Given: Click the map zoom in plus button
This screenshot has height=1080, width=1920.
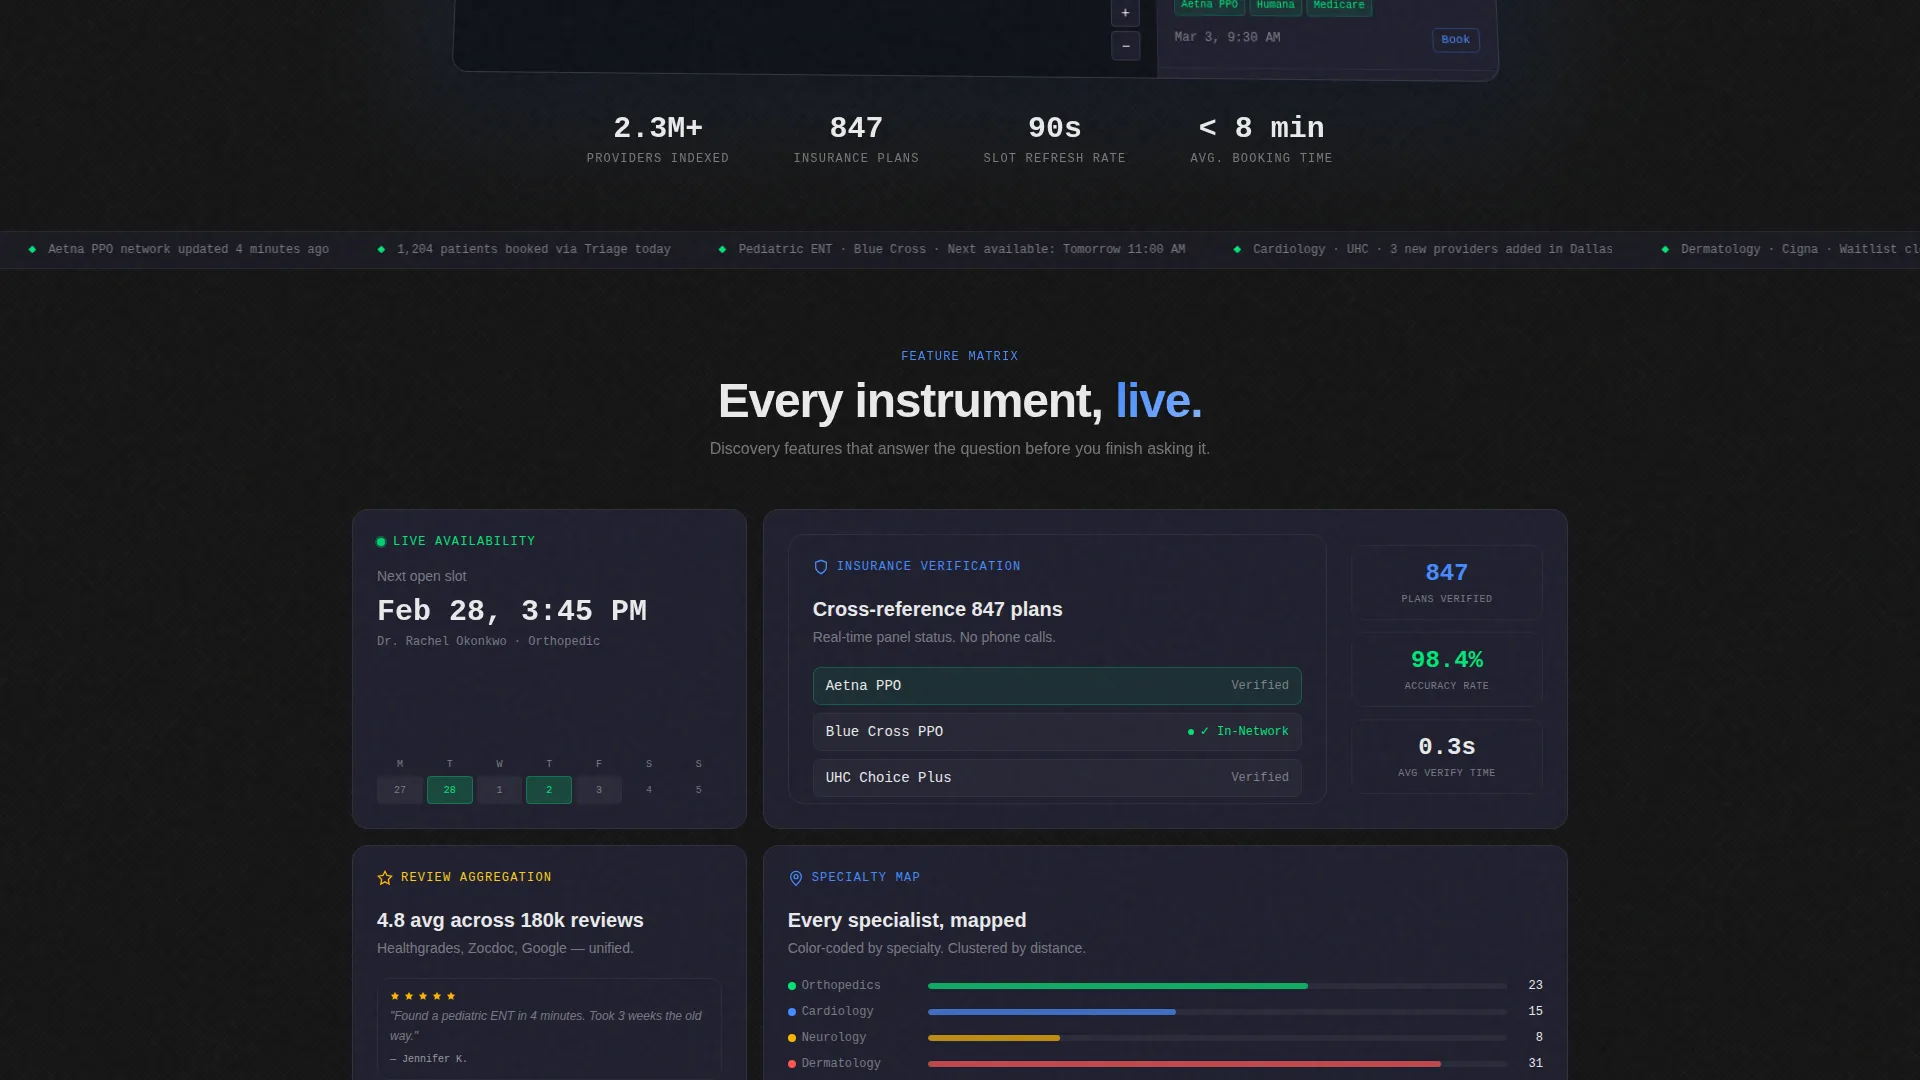Looking at the screenshot, I should 1125,13.
